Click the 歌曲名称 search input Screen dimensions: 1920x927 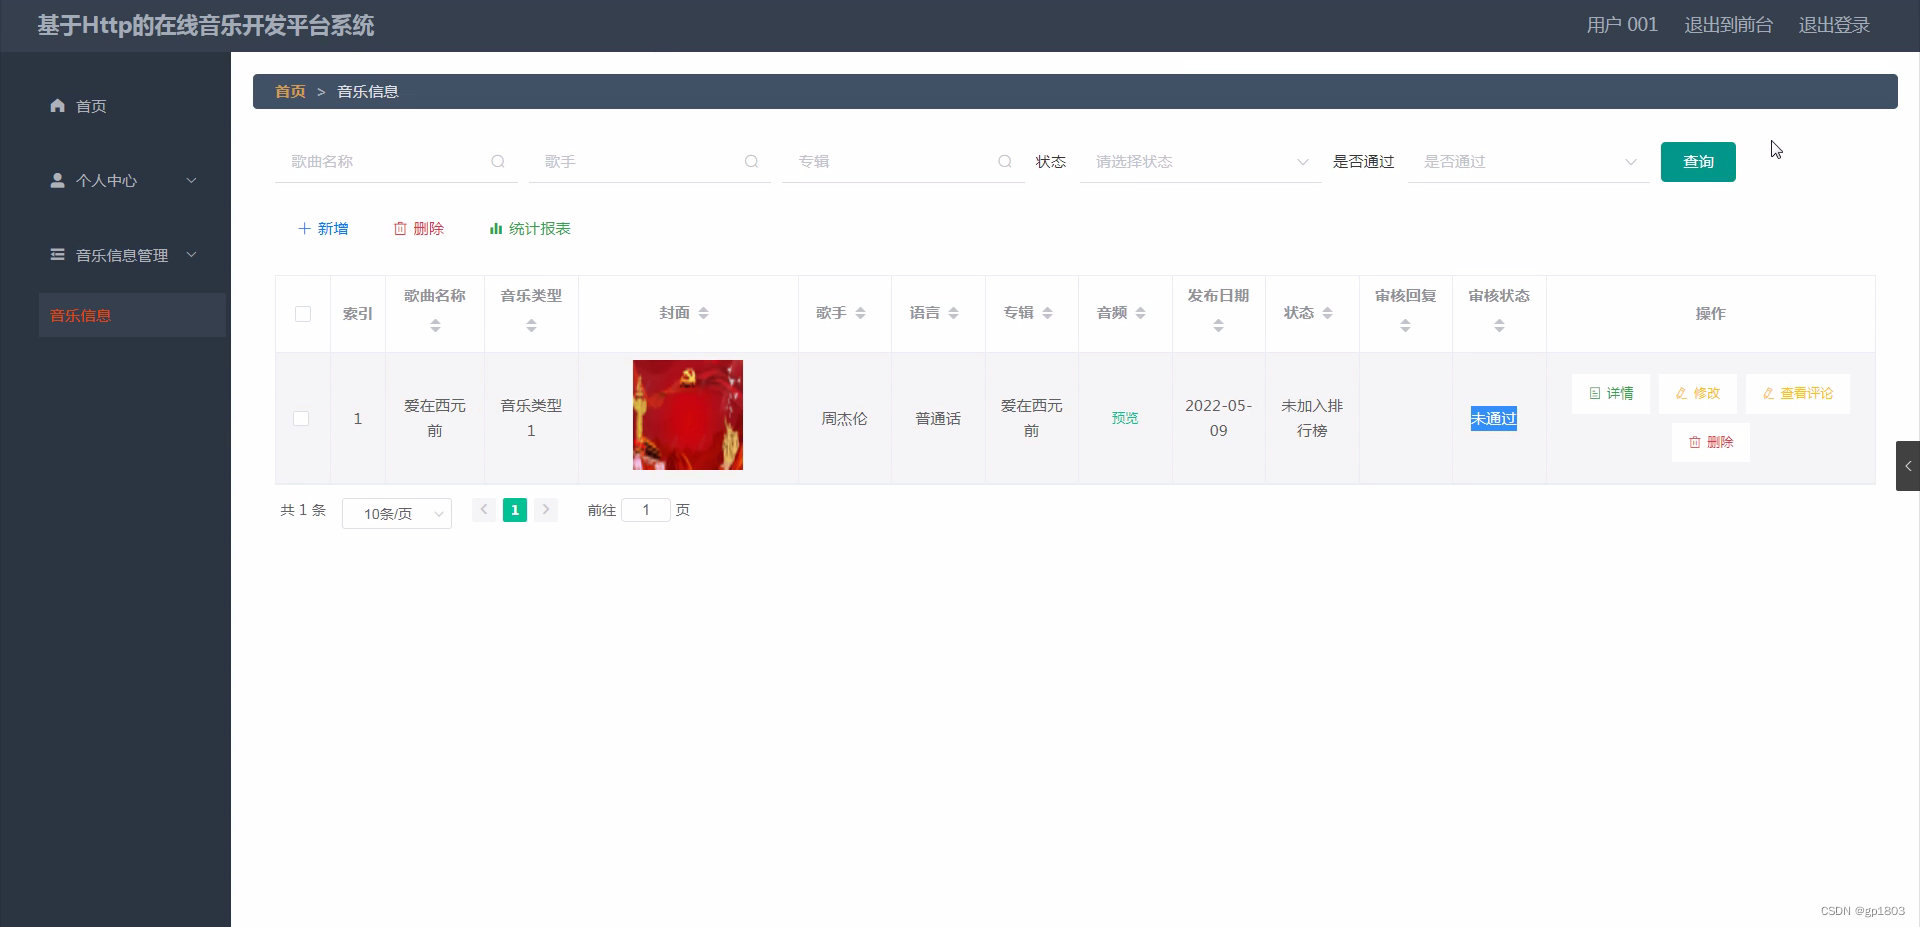(x=396, y=161)
